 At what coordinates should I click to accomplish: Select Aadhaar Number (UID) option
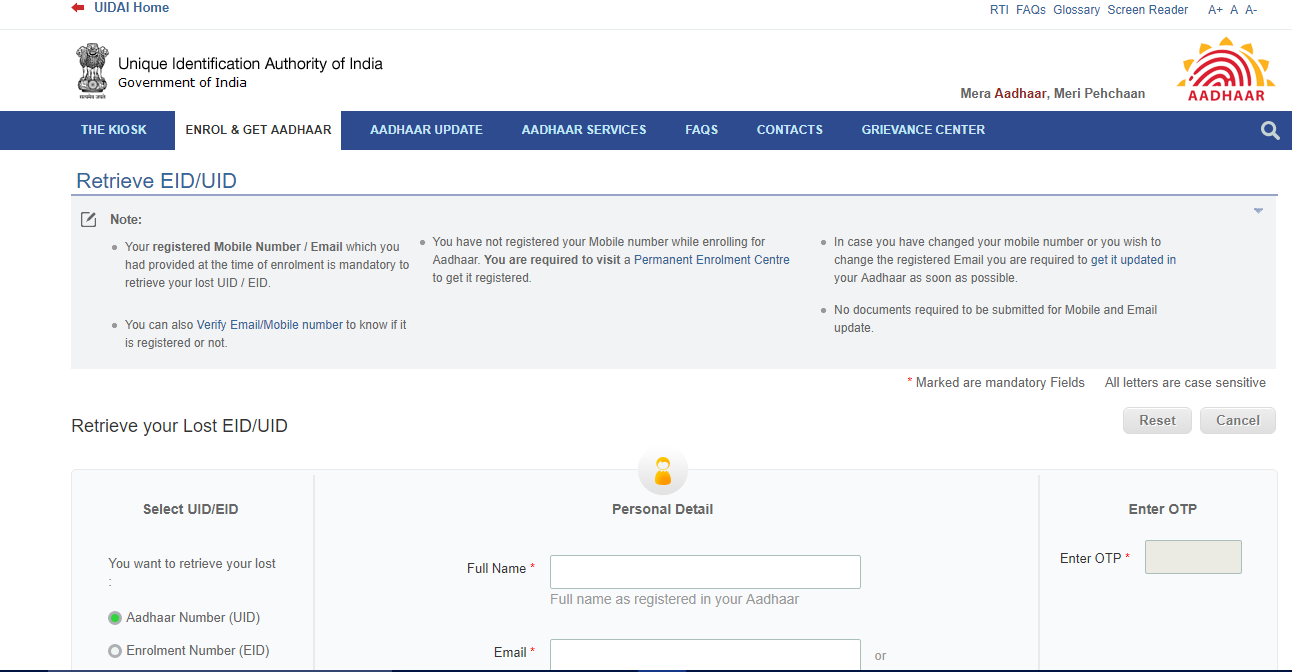pyautogui.click(x=115, y=618)
